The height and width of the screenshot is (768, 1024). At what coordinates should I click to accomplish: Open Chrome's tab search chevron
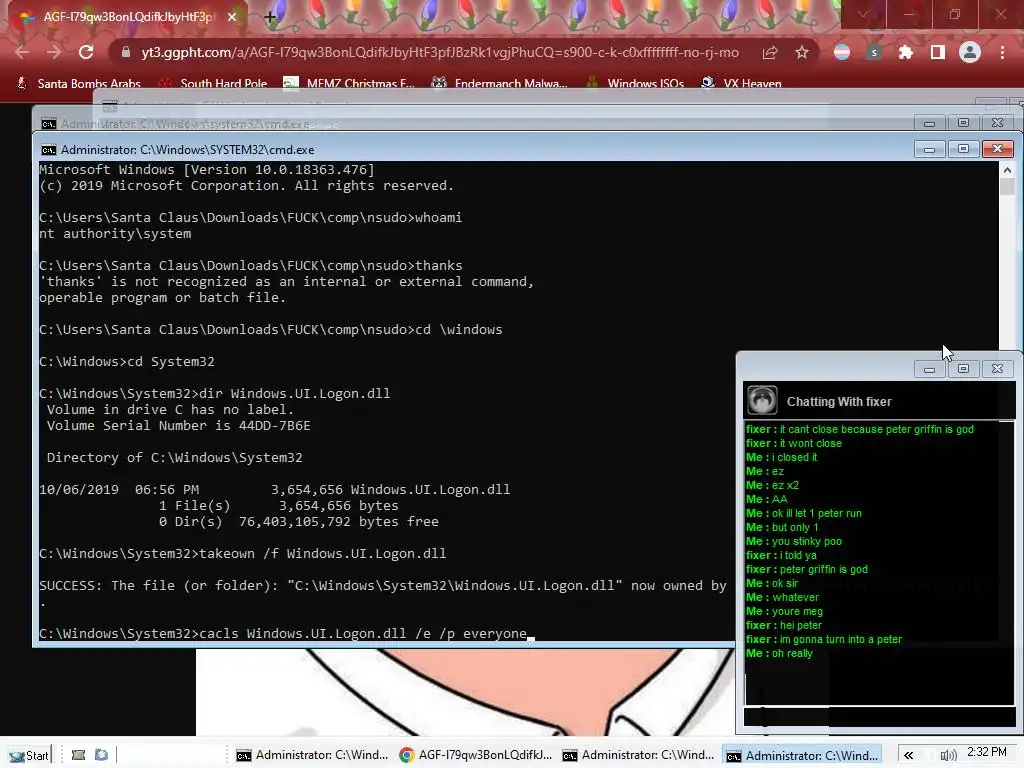(x=863, y=14)
